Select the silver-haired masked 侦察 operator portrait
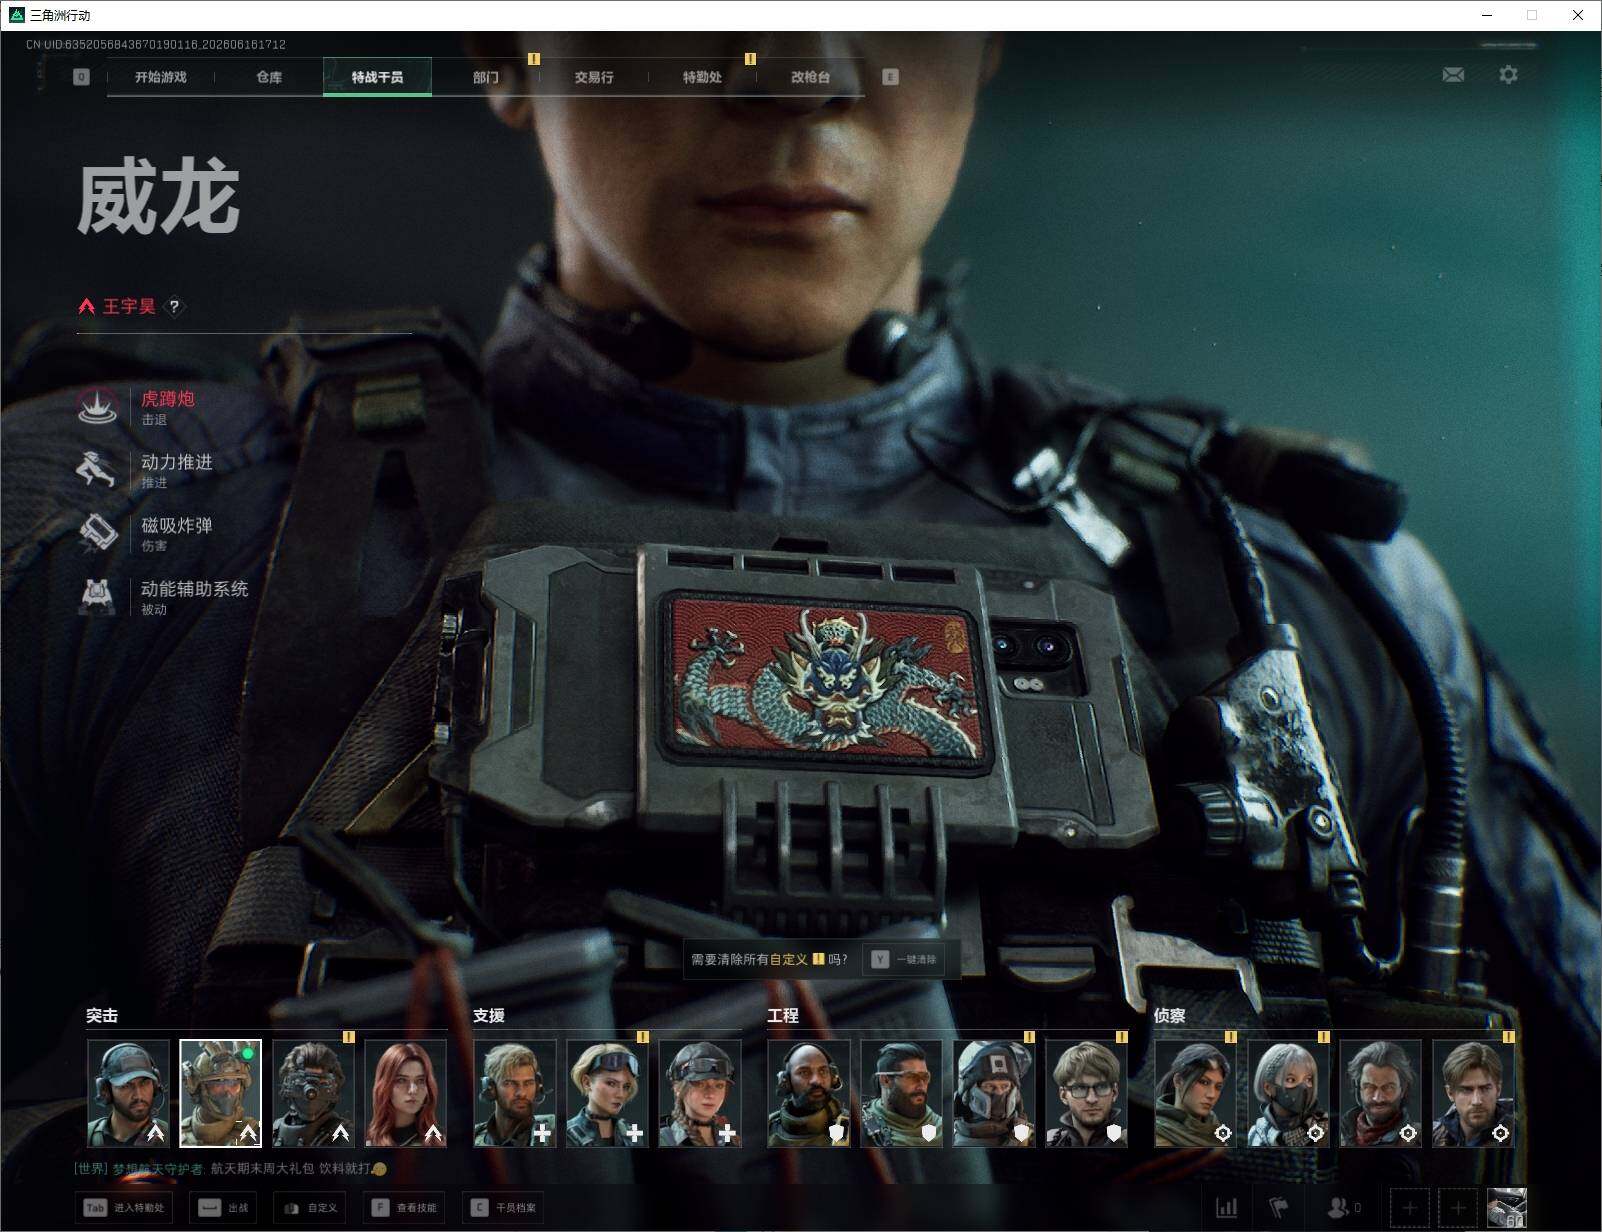Image resolution: width=1602 pixels, height=1232 pixels. [1288, 1093]
